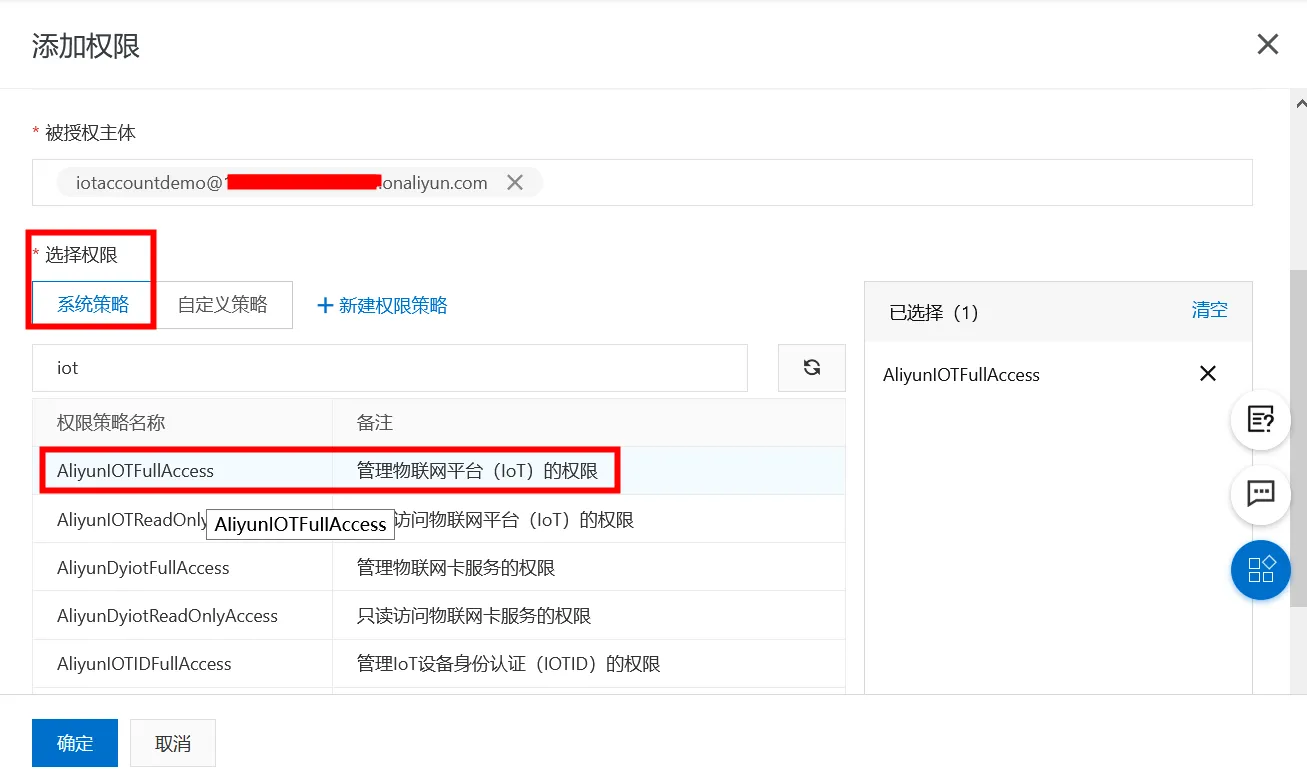1307x779 pixels.
Task: Select the AliyunIOTReadOnly policy row
Action: [x=439, y=520]
